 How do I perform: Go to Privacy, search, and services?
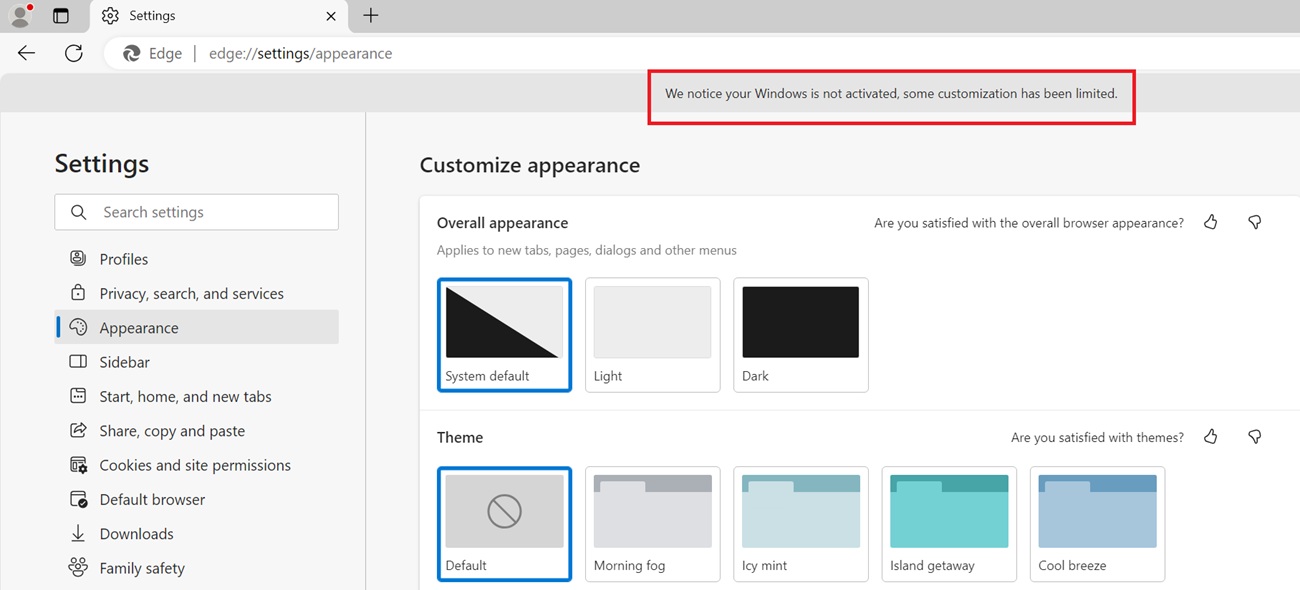(191, 293)
